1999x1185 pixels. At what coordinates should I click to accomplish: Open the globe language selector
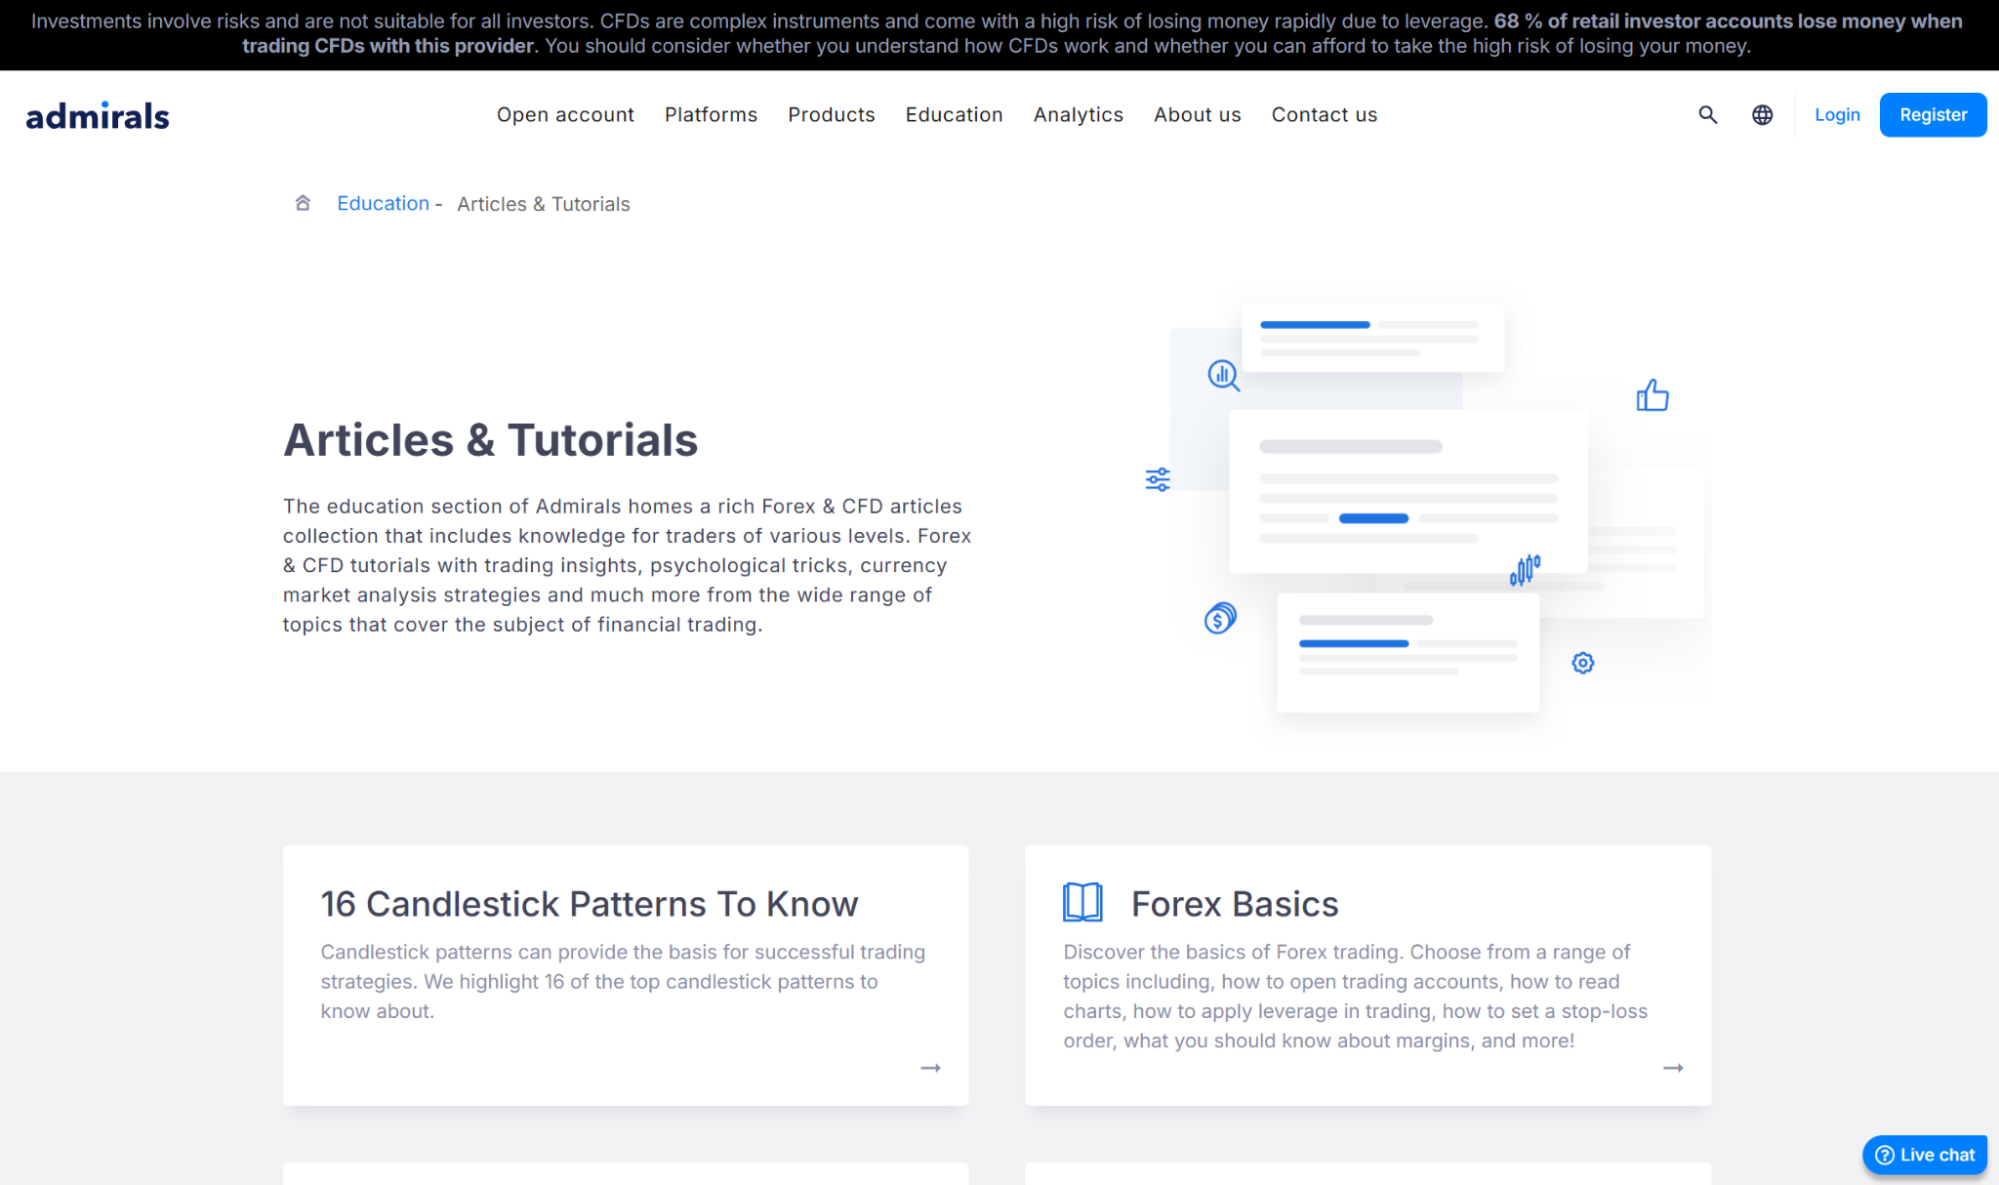point(1762,115)
